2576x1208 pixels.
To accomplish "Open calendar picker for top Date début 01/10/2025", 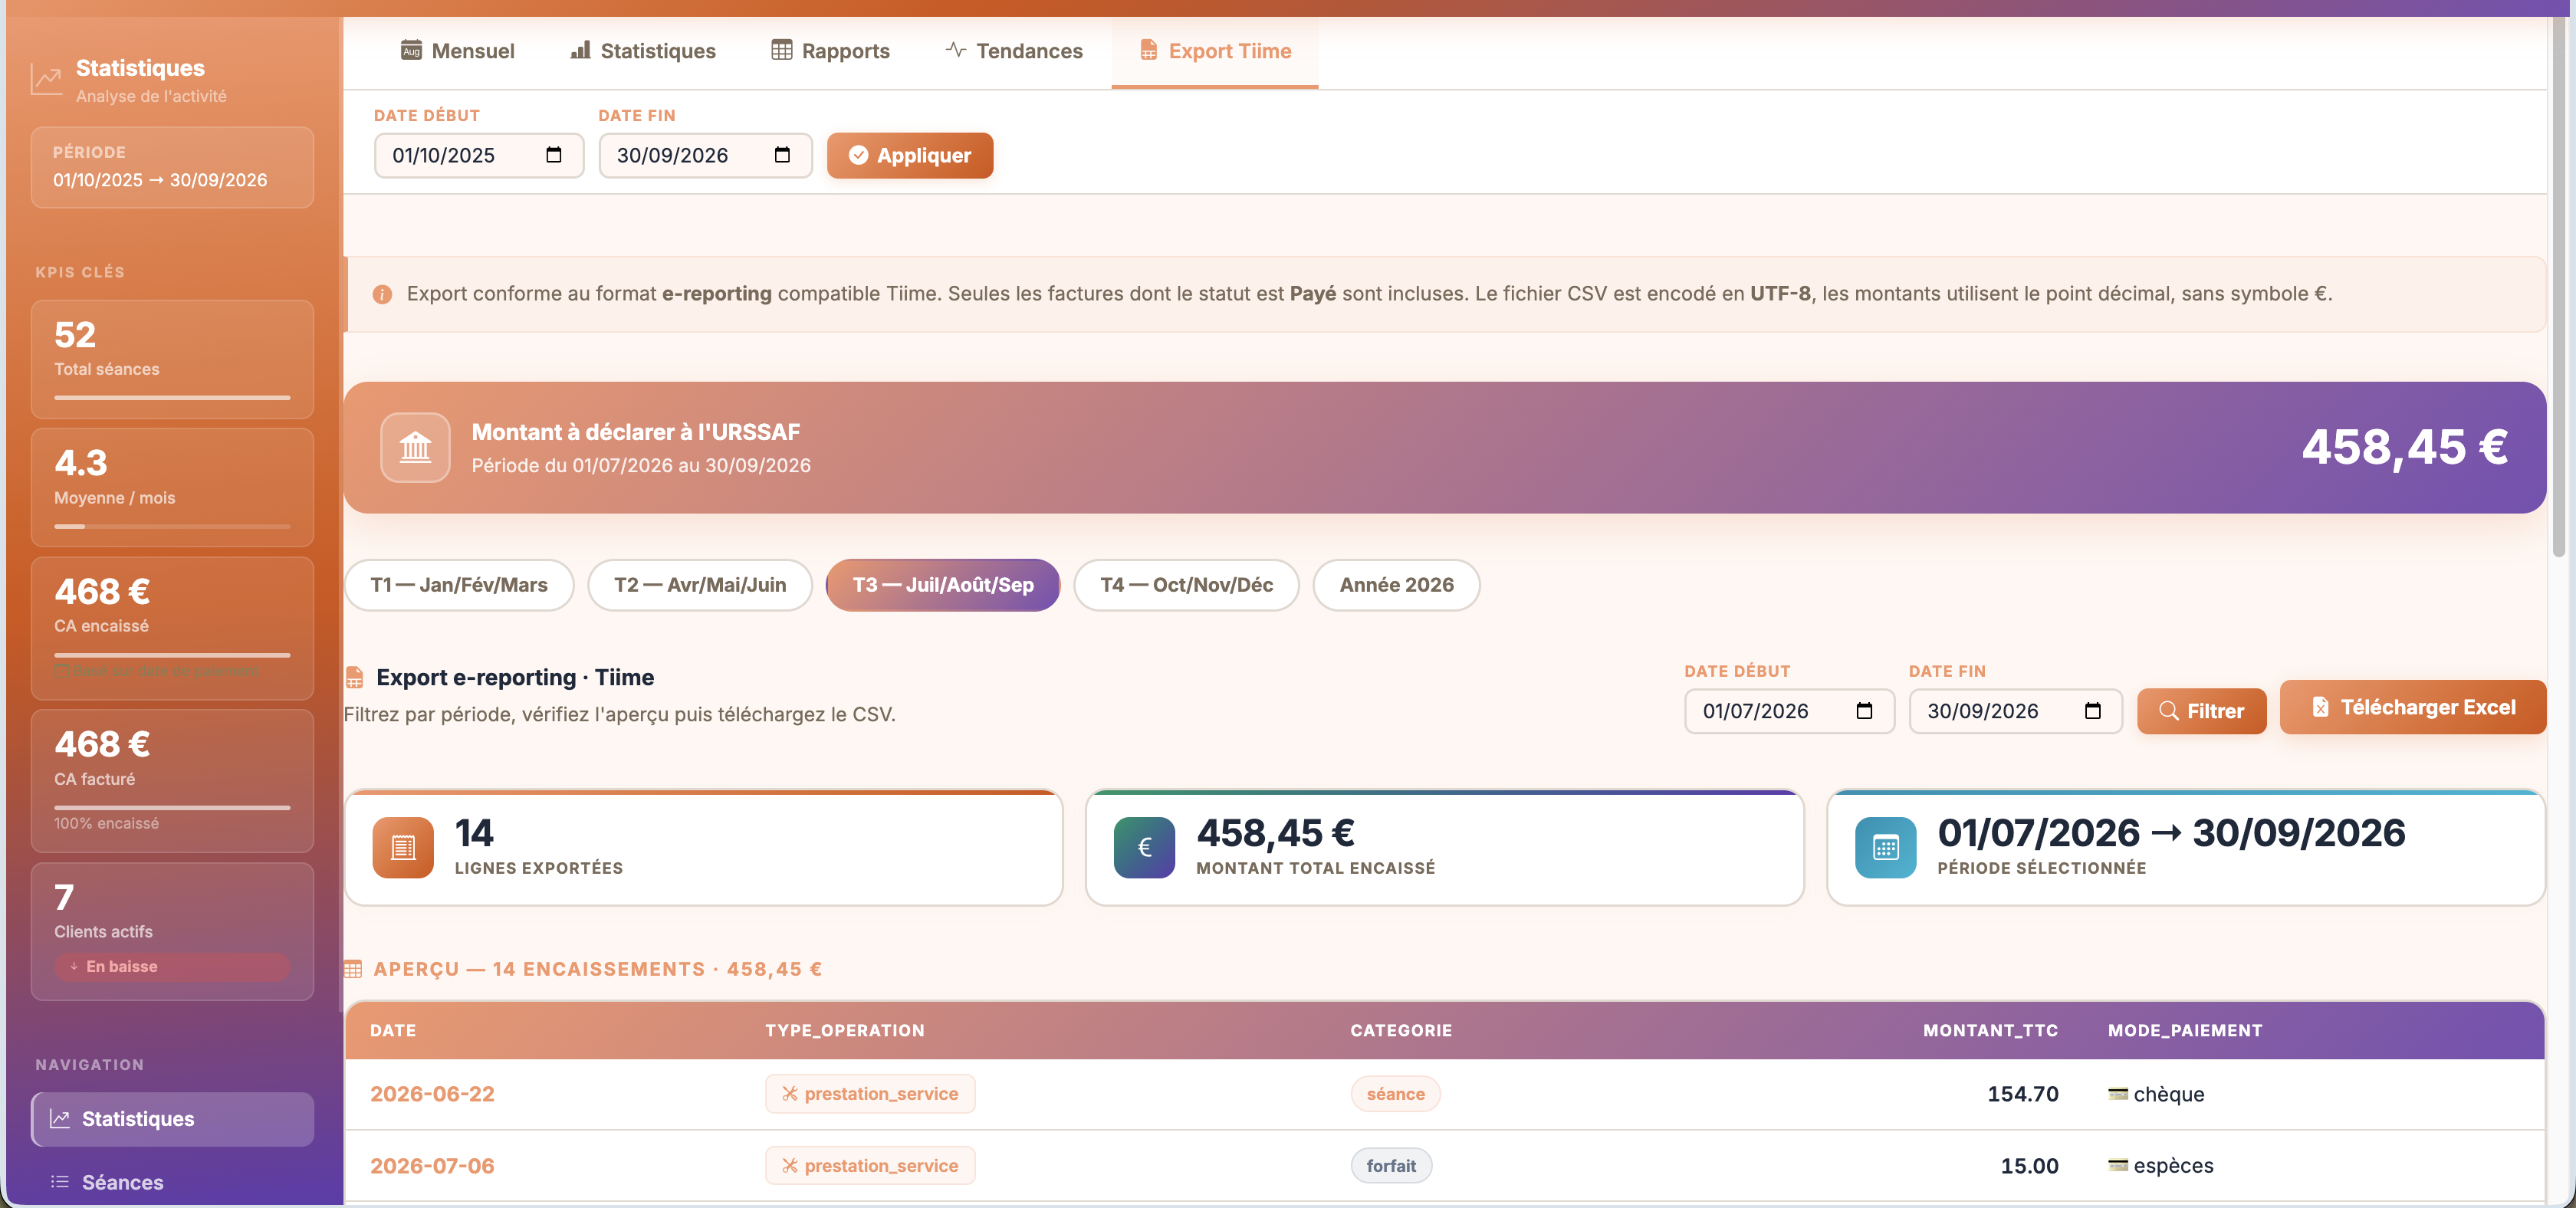I will (554, 155).
